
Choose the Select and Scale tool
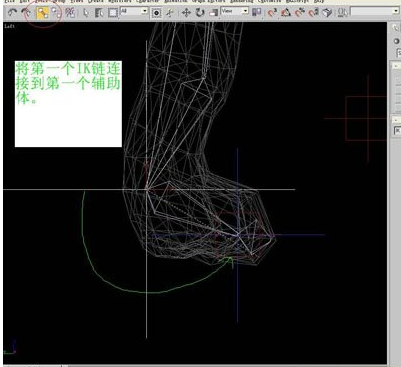(213, 13)
